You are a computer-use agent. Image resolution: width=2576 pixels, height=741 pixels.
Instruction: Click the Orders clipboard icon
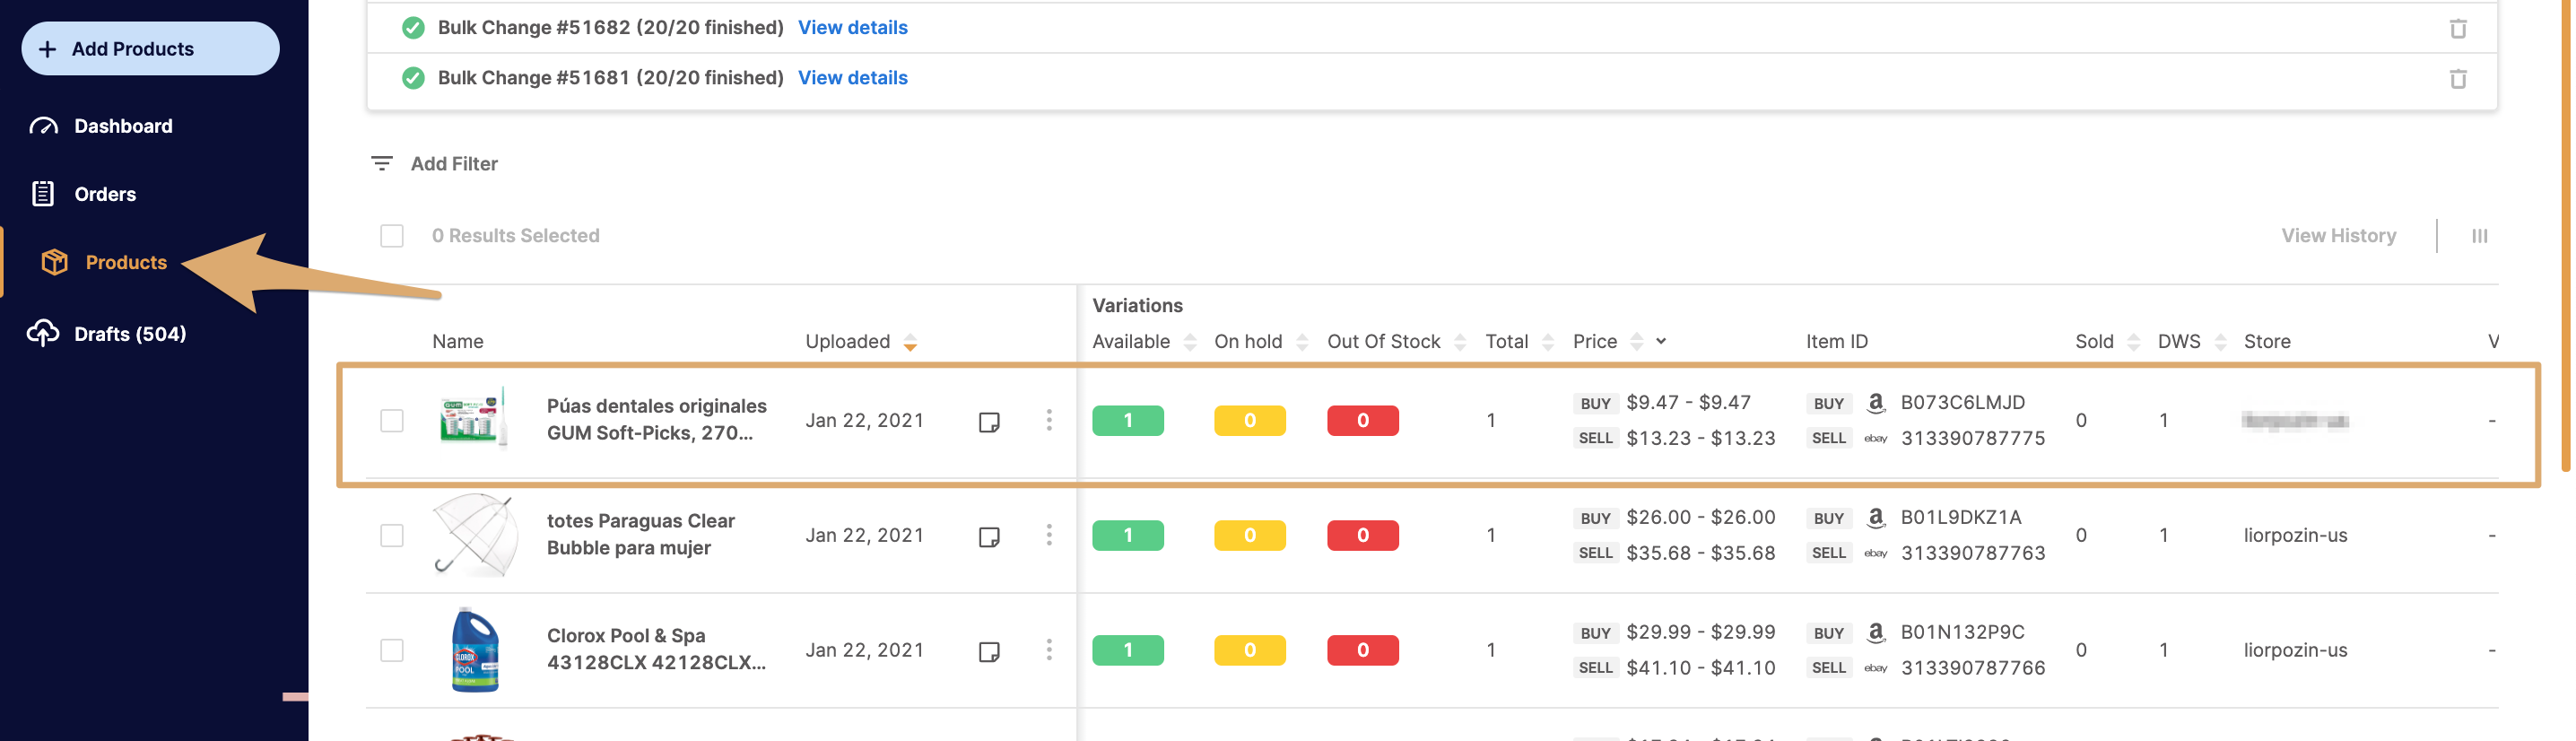[43, 194]
